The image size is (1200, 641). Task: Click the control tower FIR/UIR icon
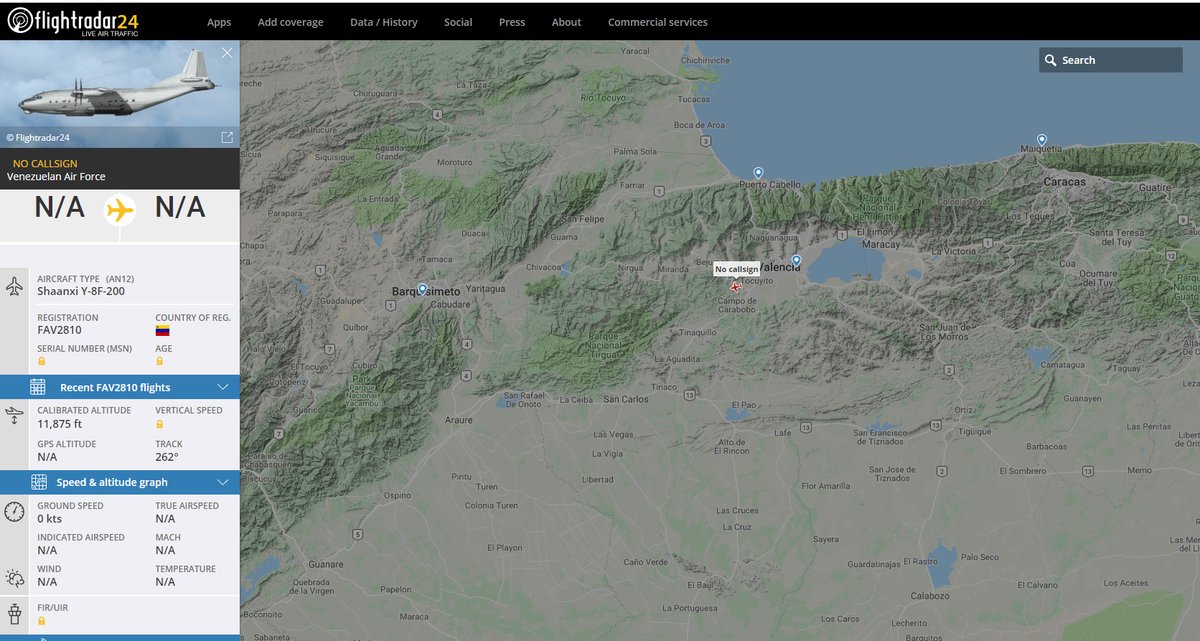[14, 612]
